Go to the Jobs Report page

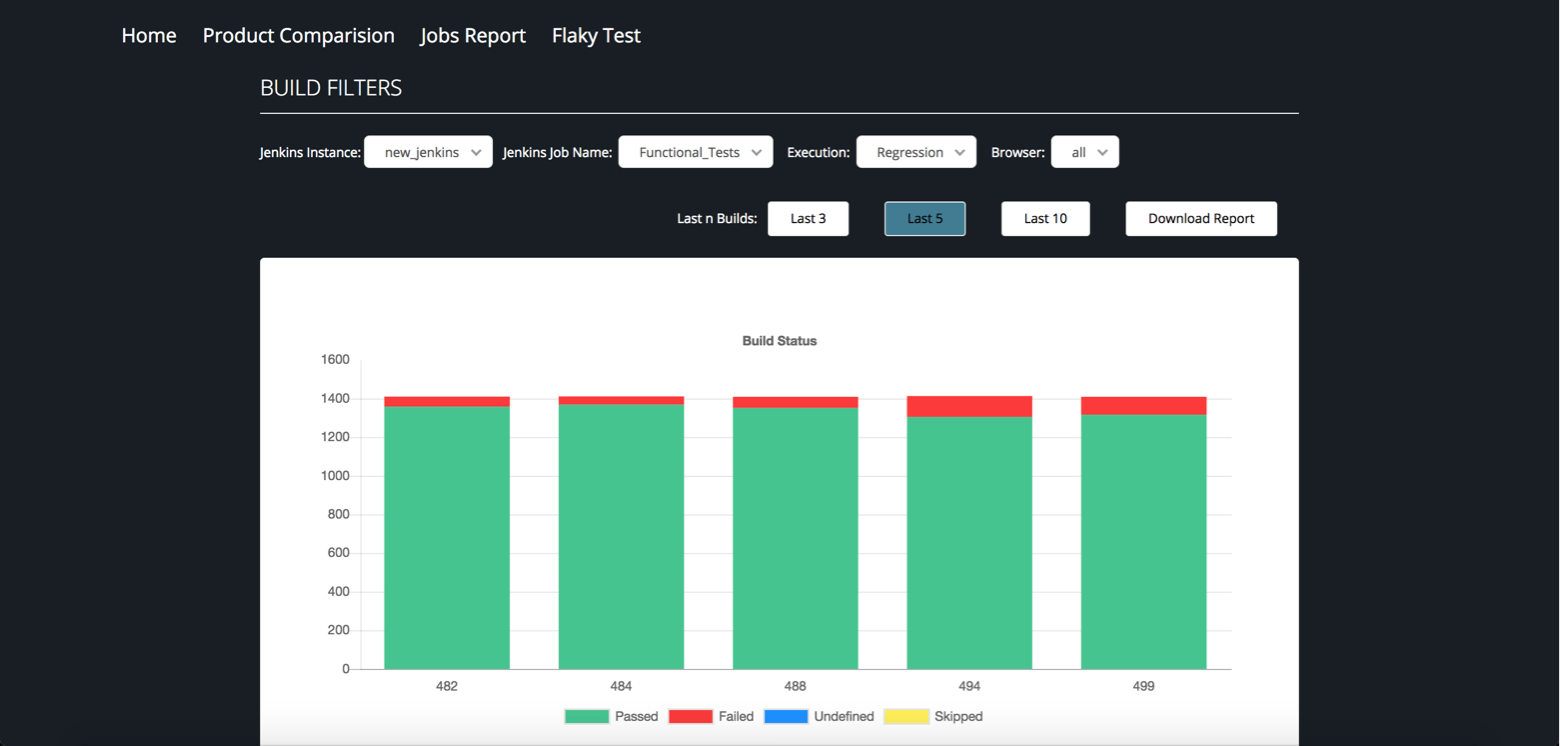472,35
